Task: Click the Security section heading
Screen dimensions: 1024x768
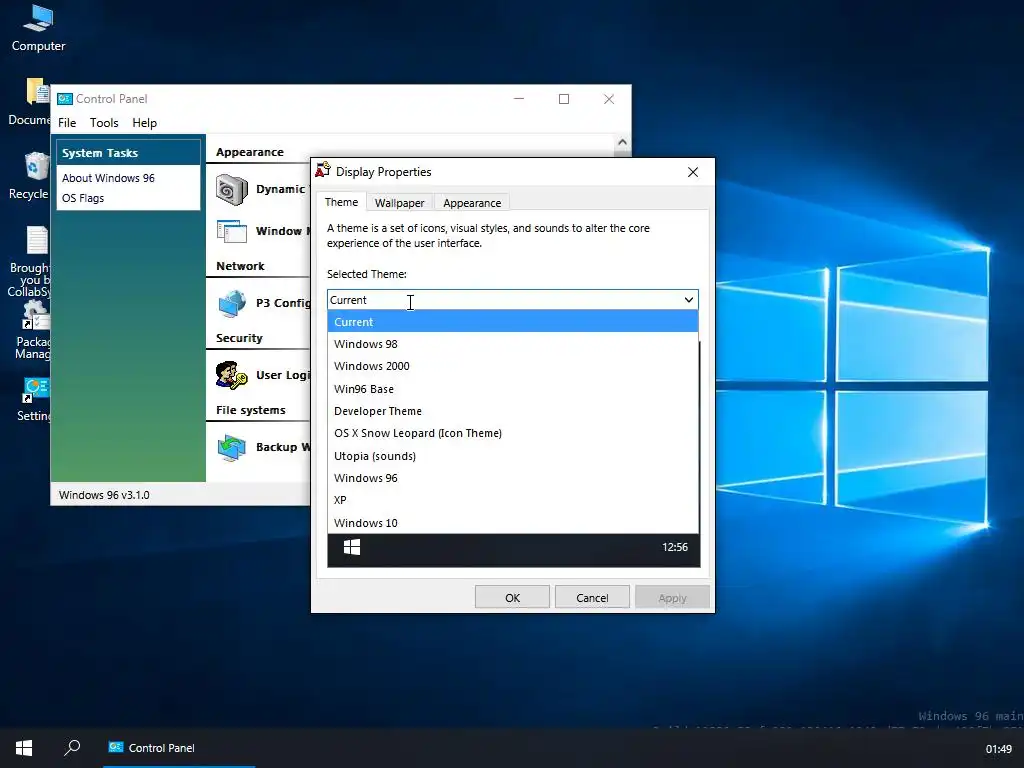Action: coord(239,338)
